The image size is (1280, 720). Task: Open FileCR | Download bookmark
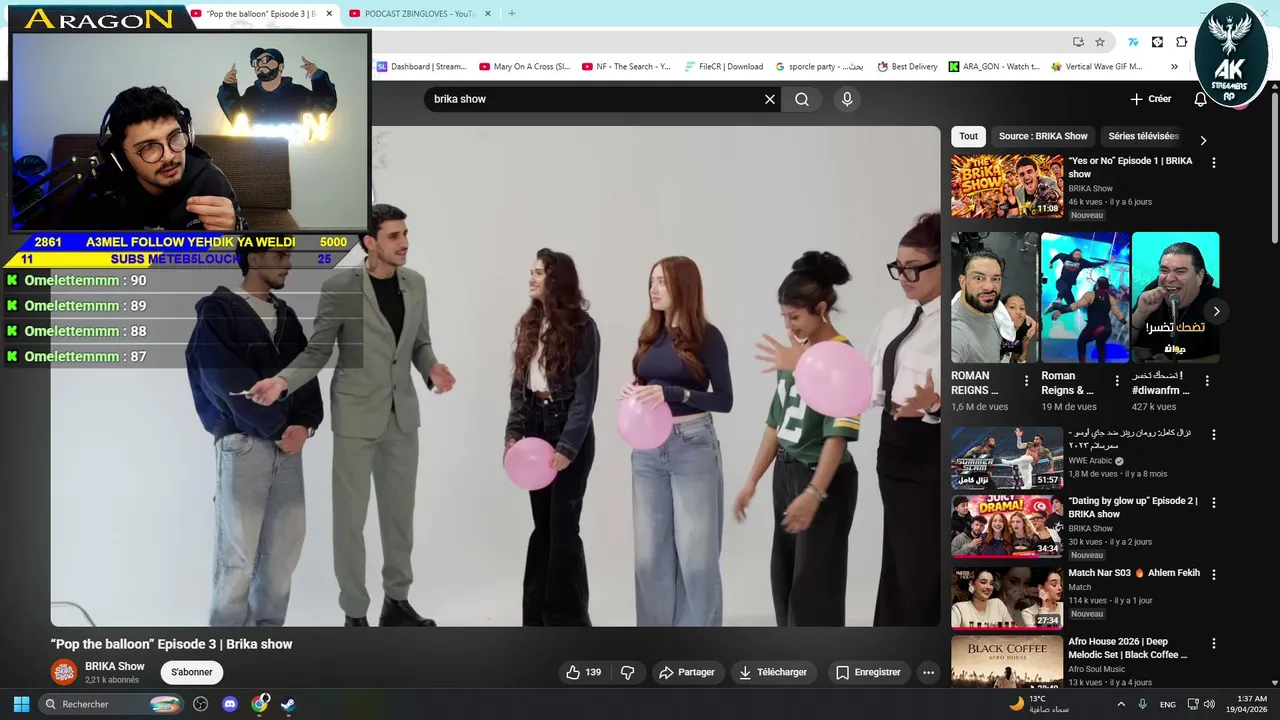724,67
